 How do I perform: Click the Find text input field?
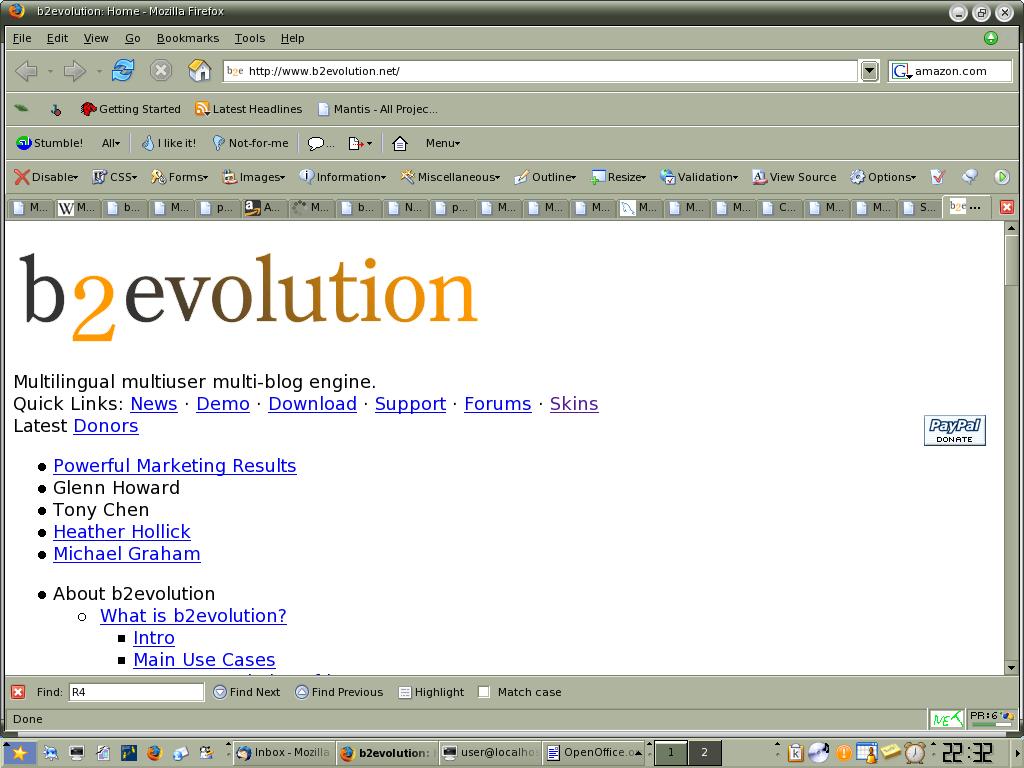pos(136,692)
